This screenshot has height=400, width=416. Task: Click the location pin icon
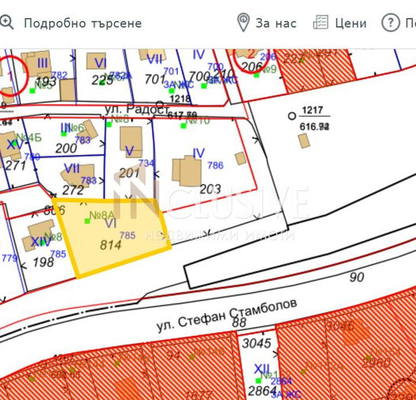click(x=243, y=23)
